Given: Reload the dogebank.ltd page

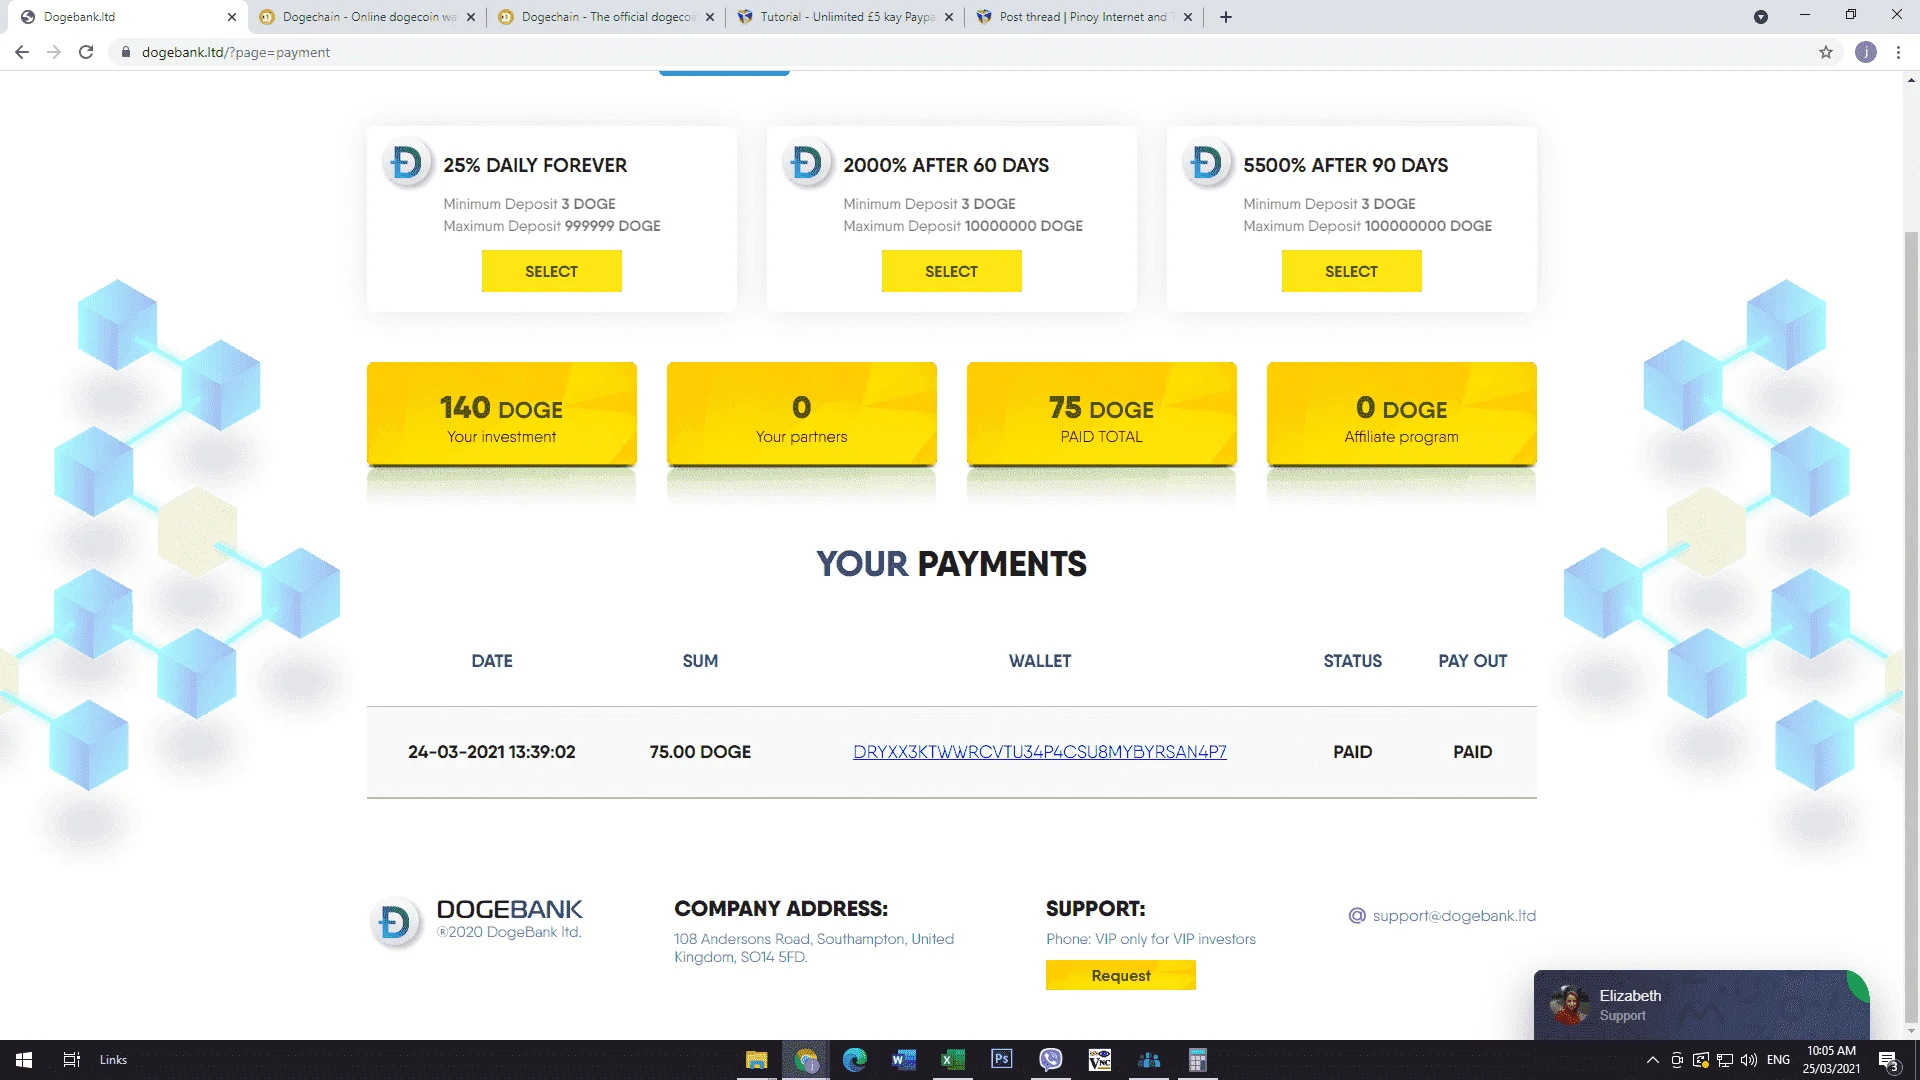Looking at the screenshot, I should click(86, 52).
